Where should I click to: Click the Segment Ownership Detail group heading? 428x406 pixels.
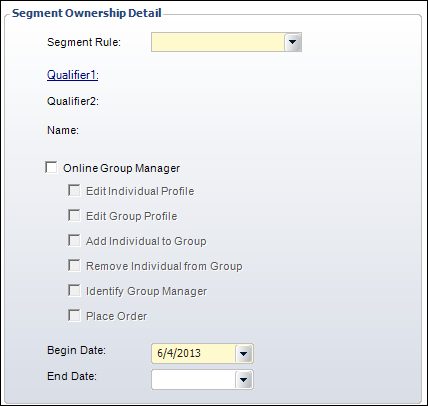pyautogui.click(x=87, y=13)
